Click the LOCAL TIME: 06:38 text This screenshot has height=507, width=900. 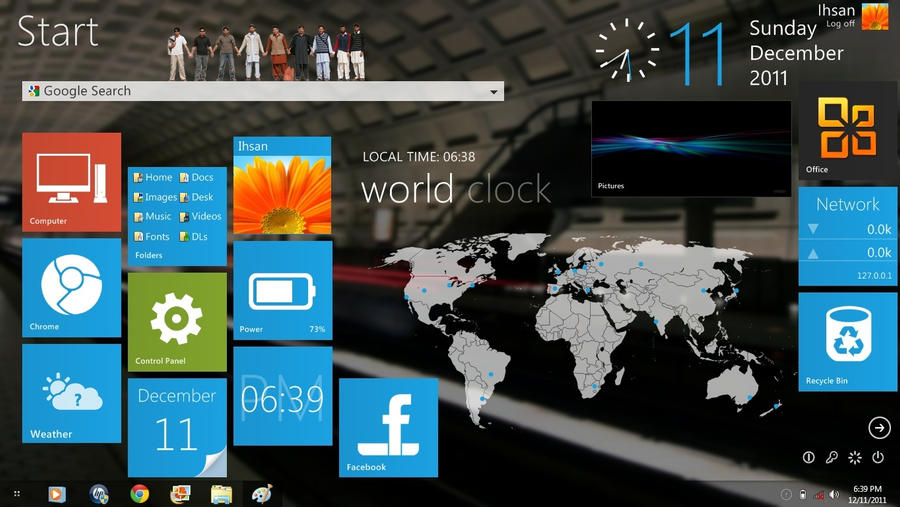click(419, 157)
